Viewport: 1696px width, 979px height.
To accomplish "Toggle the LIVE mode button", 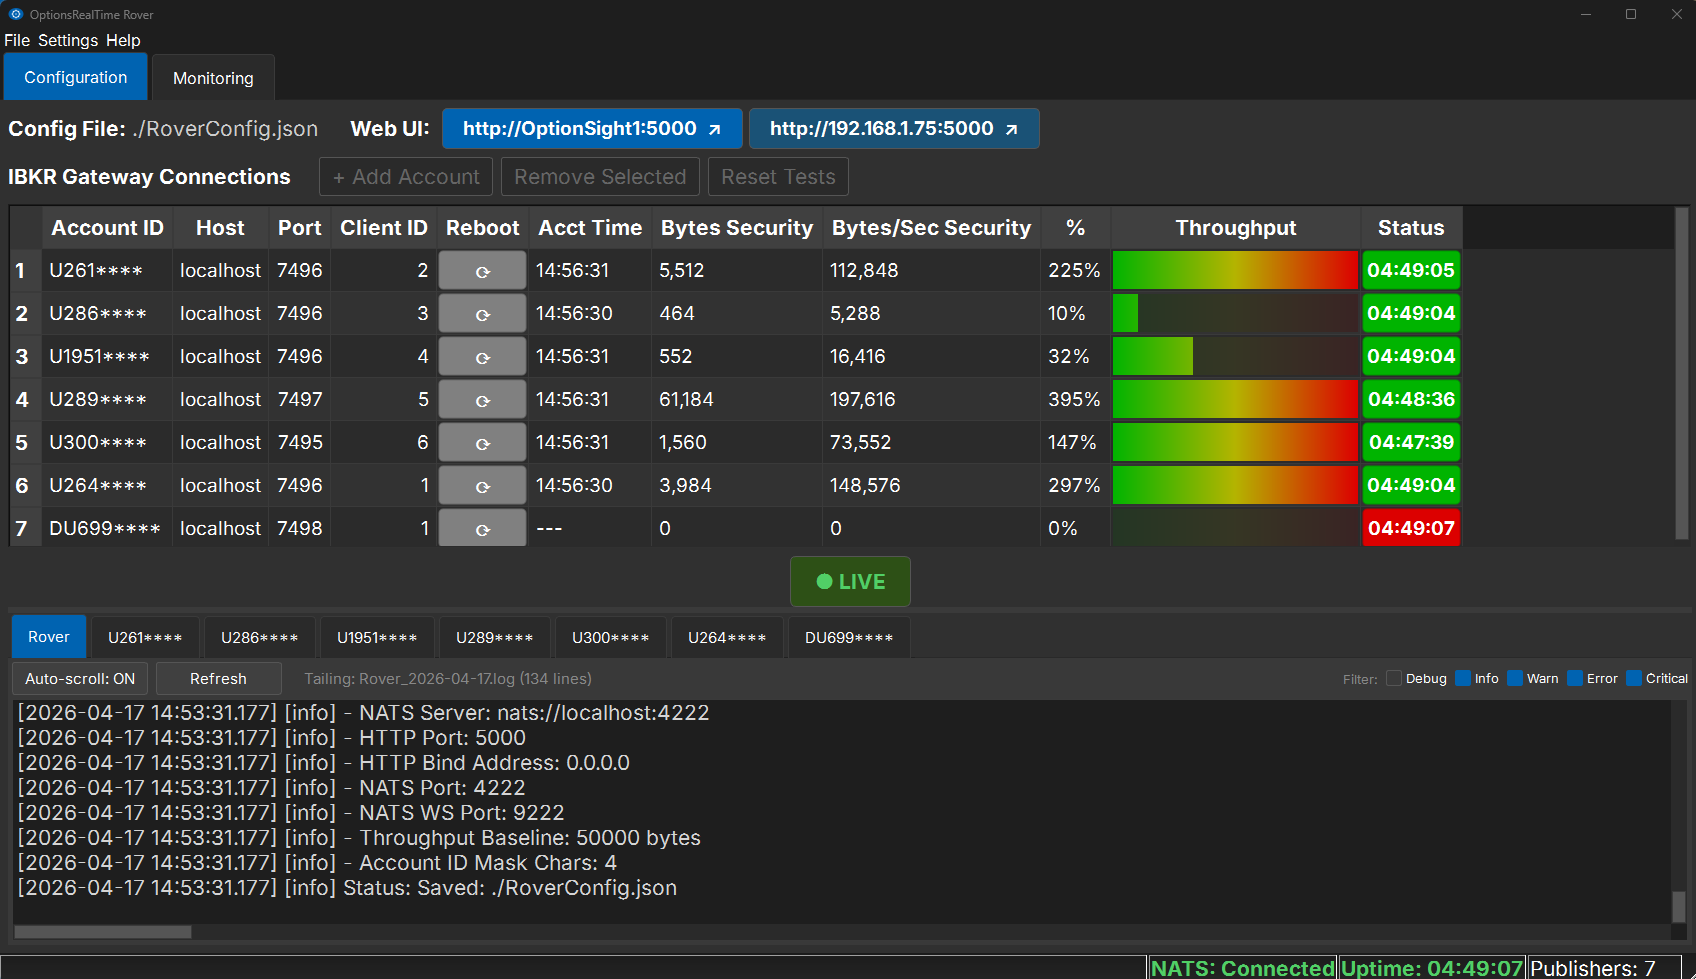I will 850,581.
